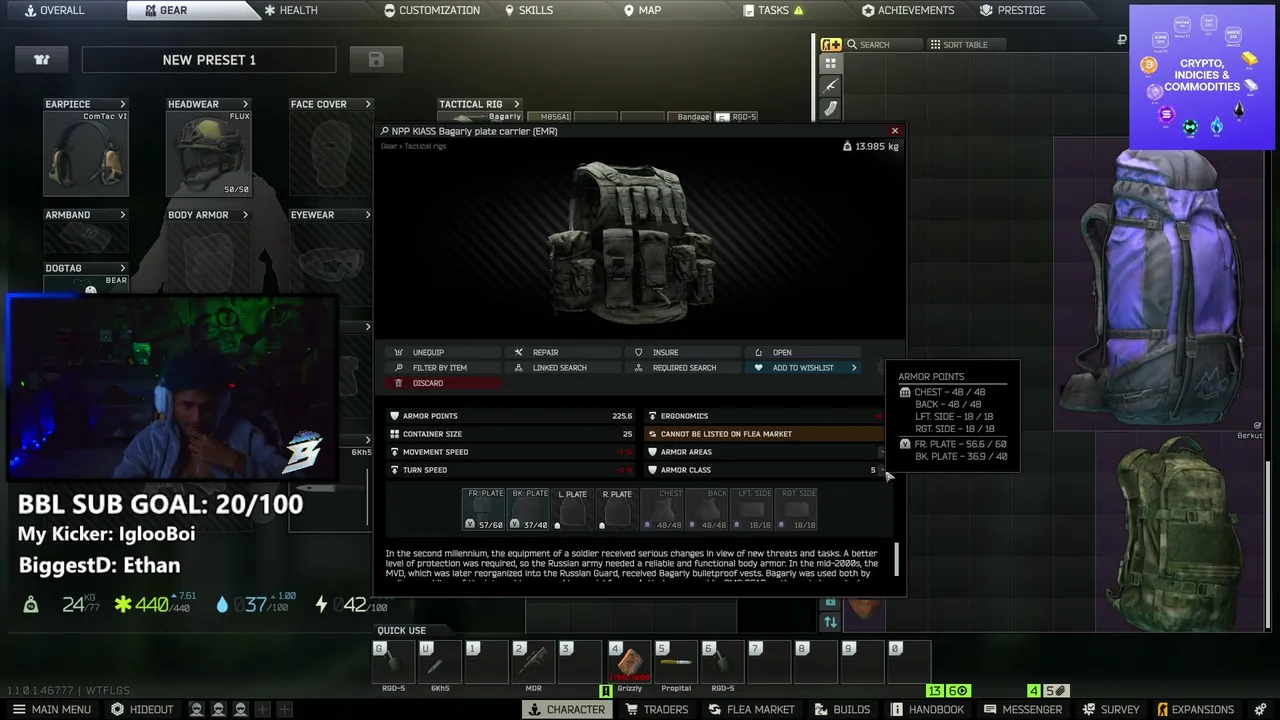The height and width of the screenshot is (720, 1280).
Task: Expand the Earpiece slot arrow
Action: coord(123,104)
